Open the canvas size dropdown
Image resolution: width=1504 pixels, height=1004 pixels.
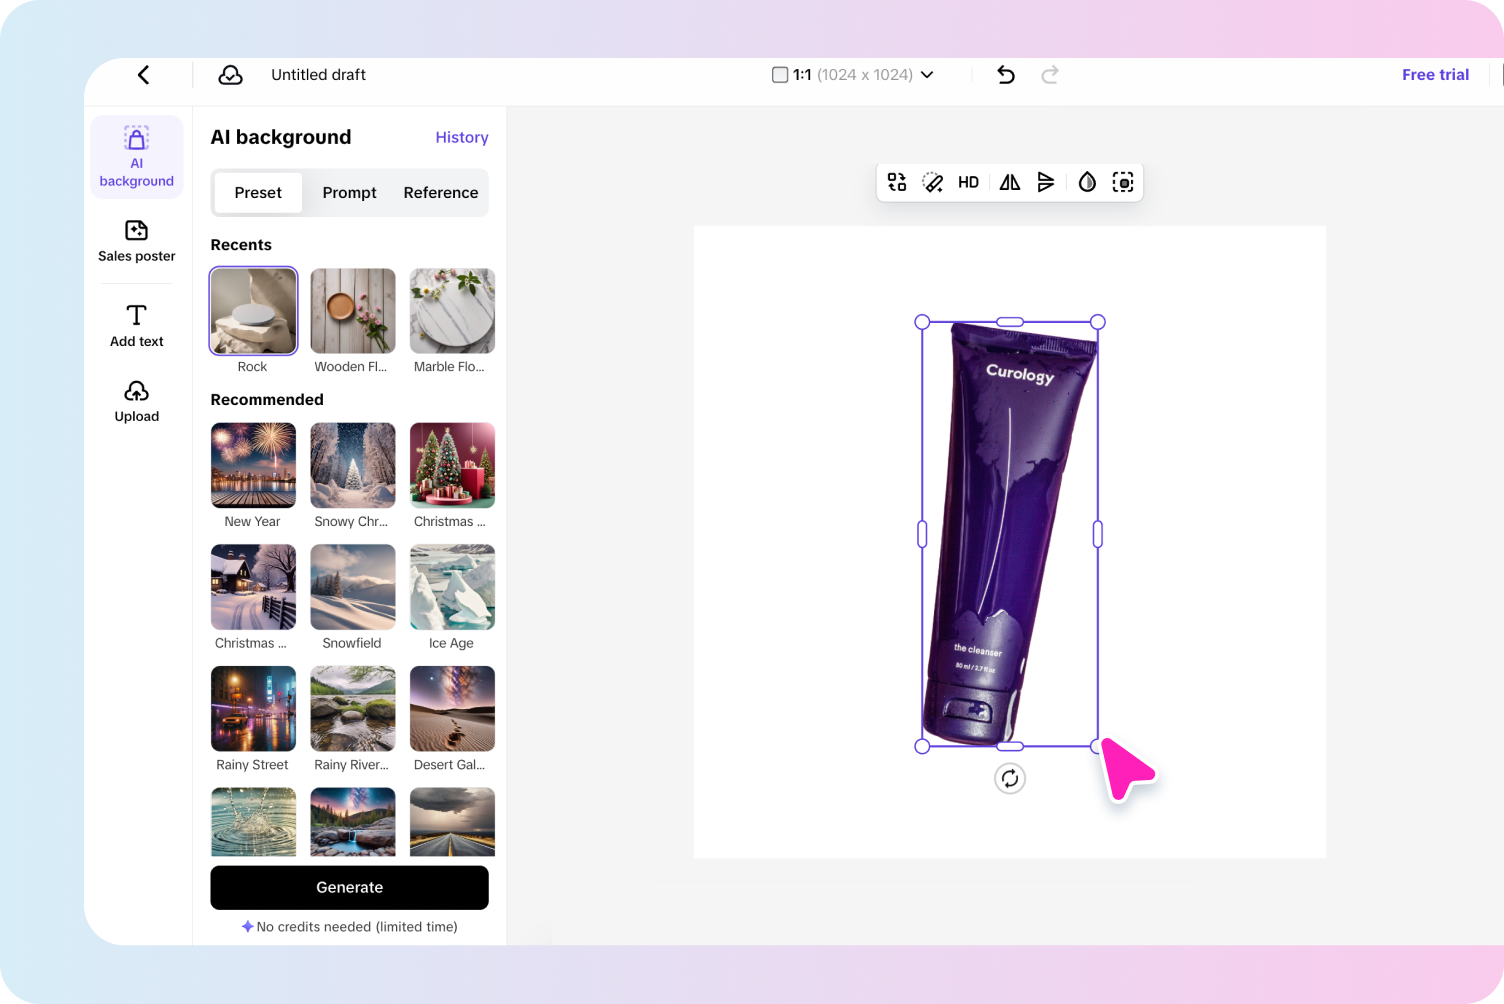pyautogui.click(x=853, y=74)
